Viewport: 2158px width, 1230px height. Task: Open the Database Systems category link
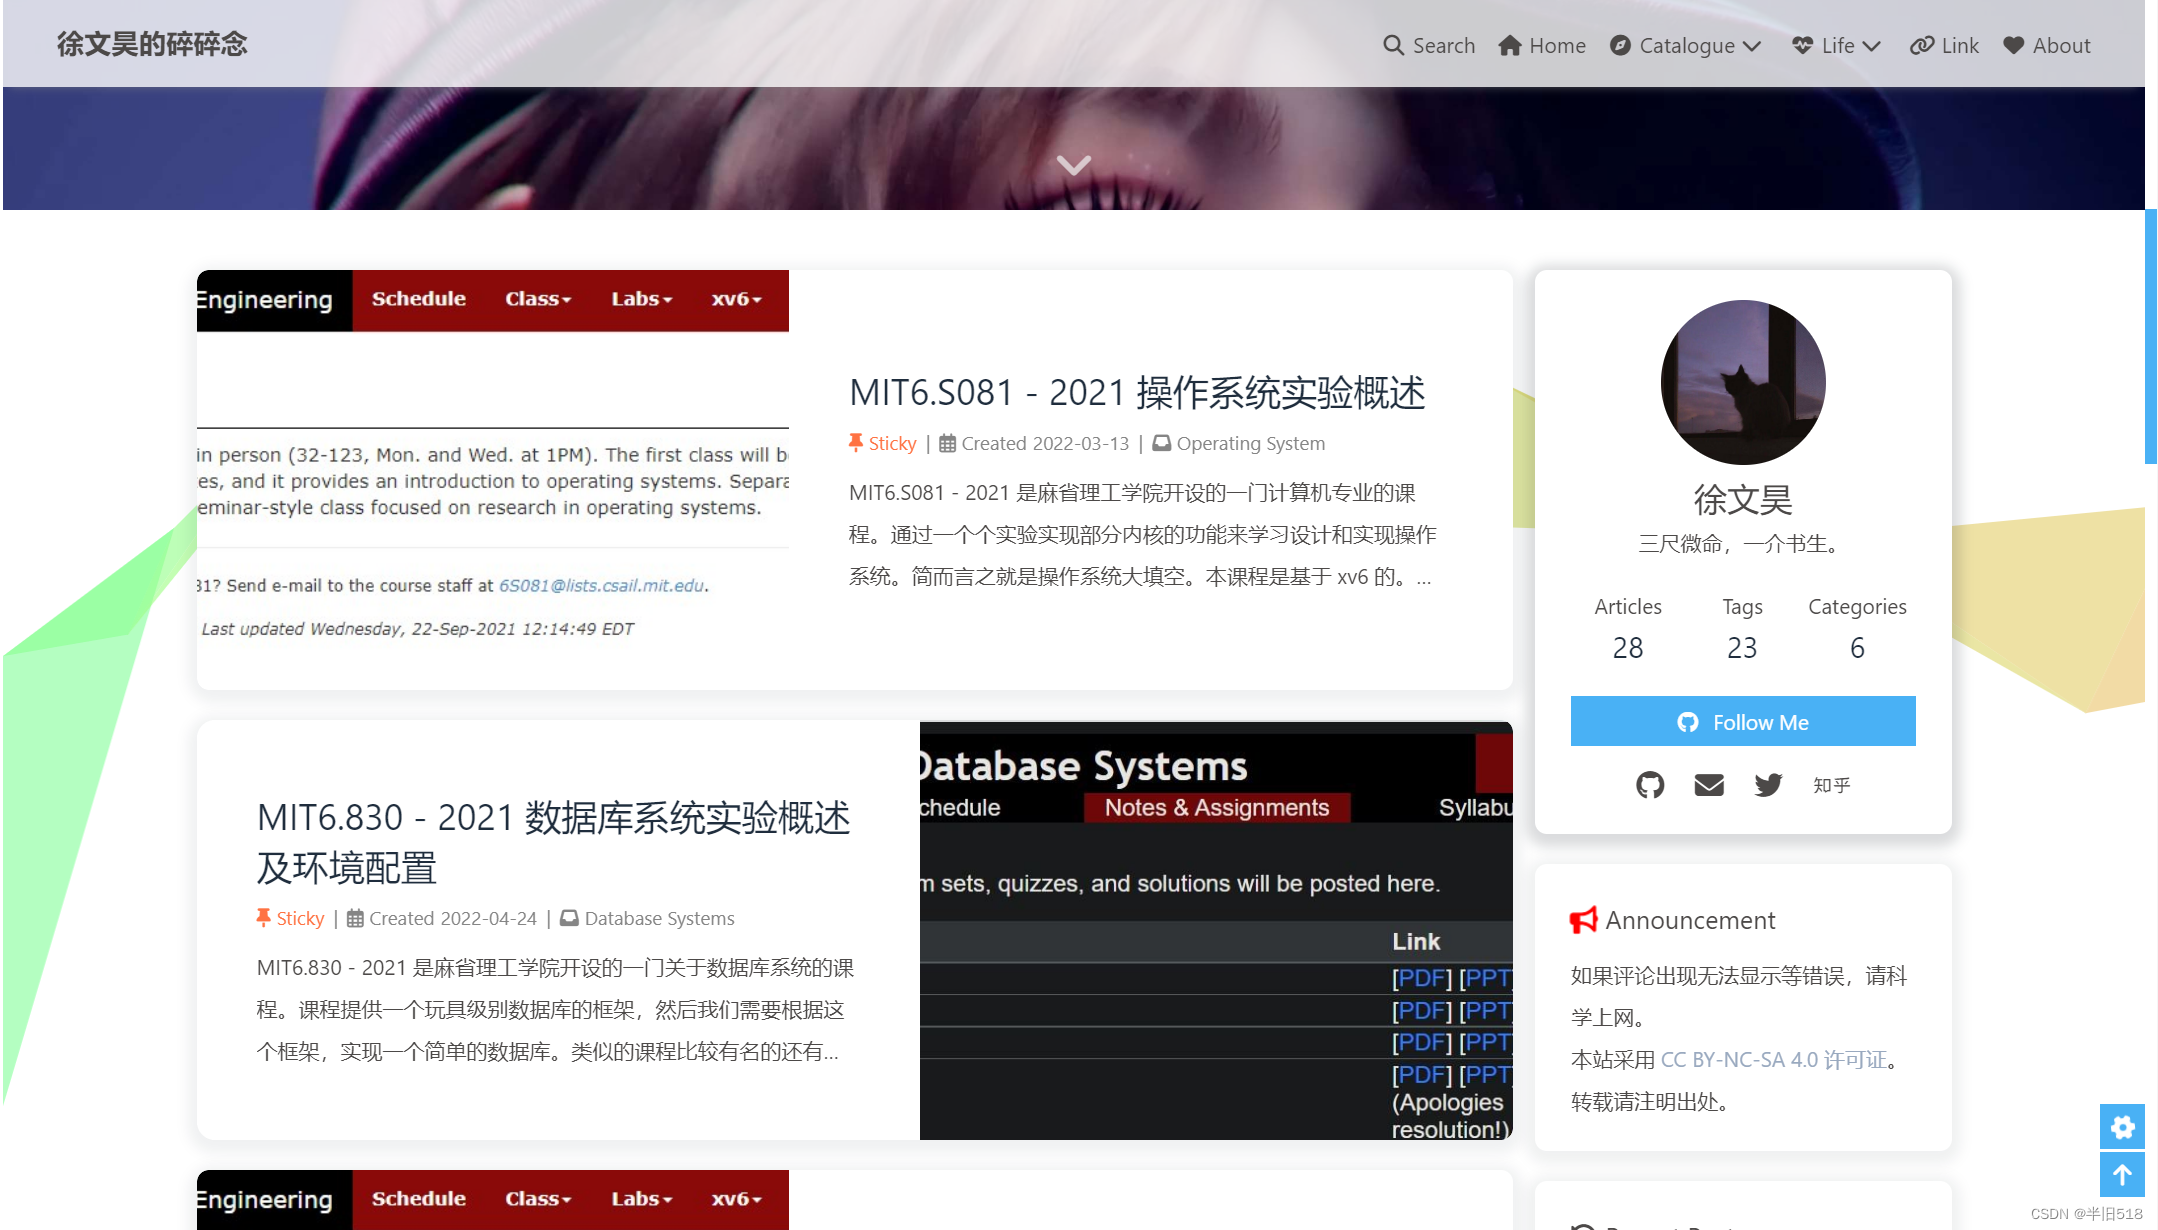[x=659, y=918]
